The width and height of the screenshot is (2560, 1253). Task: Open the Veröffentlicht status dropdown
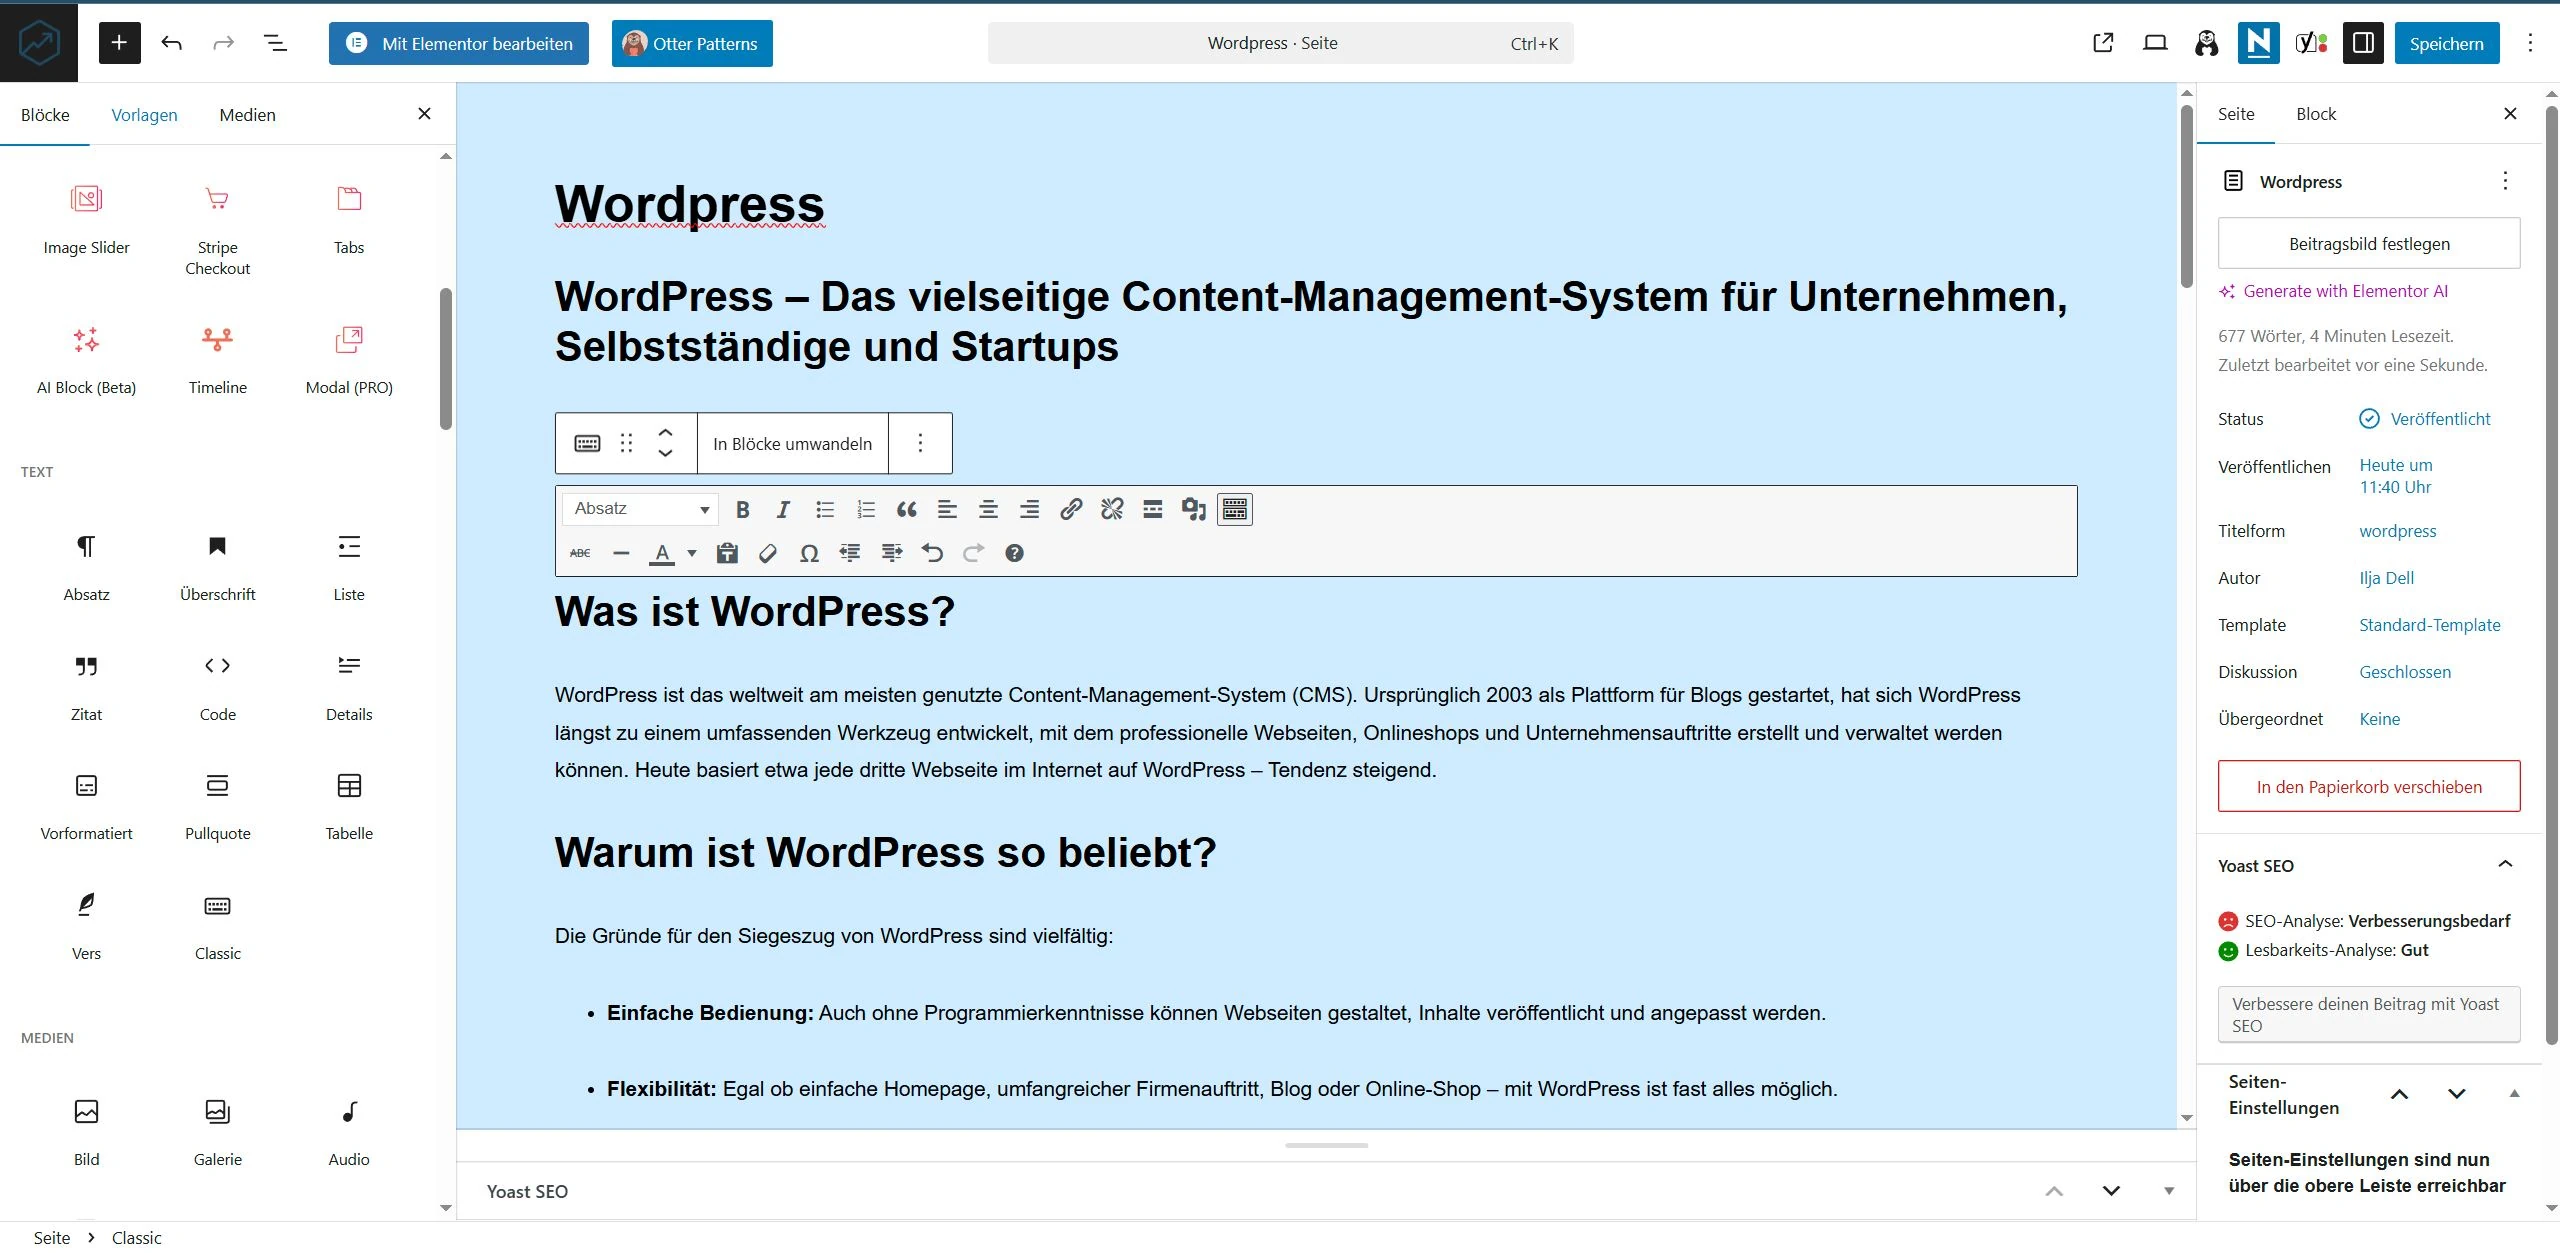(2425, 419)
